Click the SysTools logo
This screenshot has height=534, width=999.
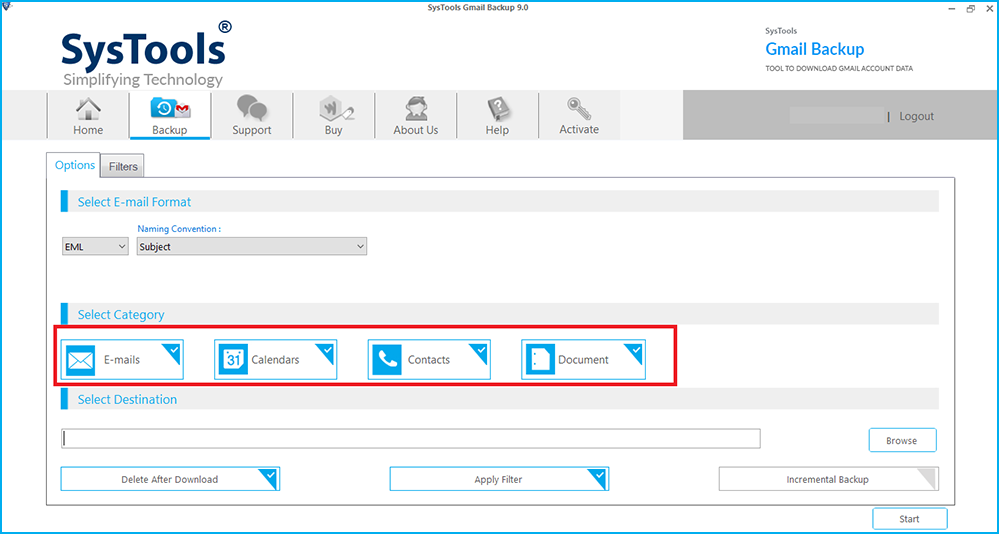[x=147, y=54]
